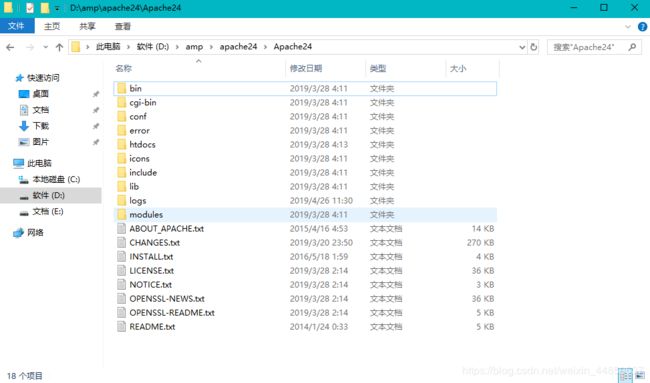The width and height of the screenshot is (650, 383).
Task: Expand the ribbon with the chevron
Action: click(x=628, y=27)
